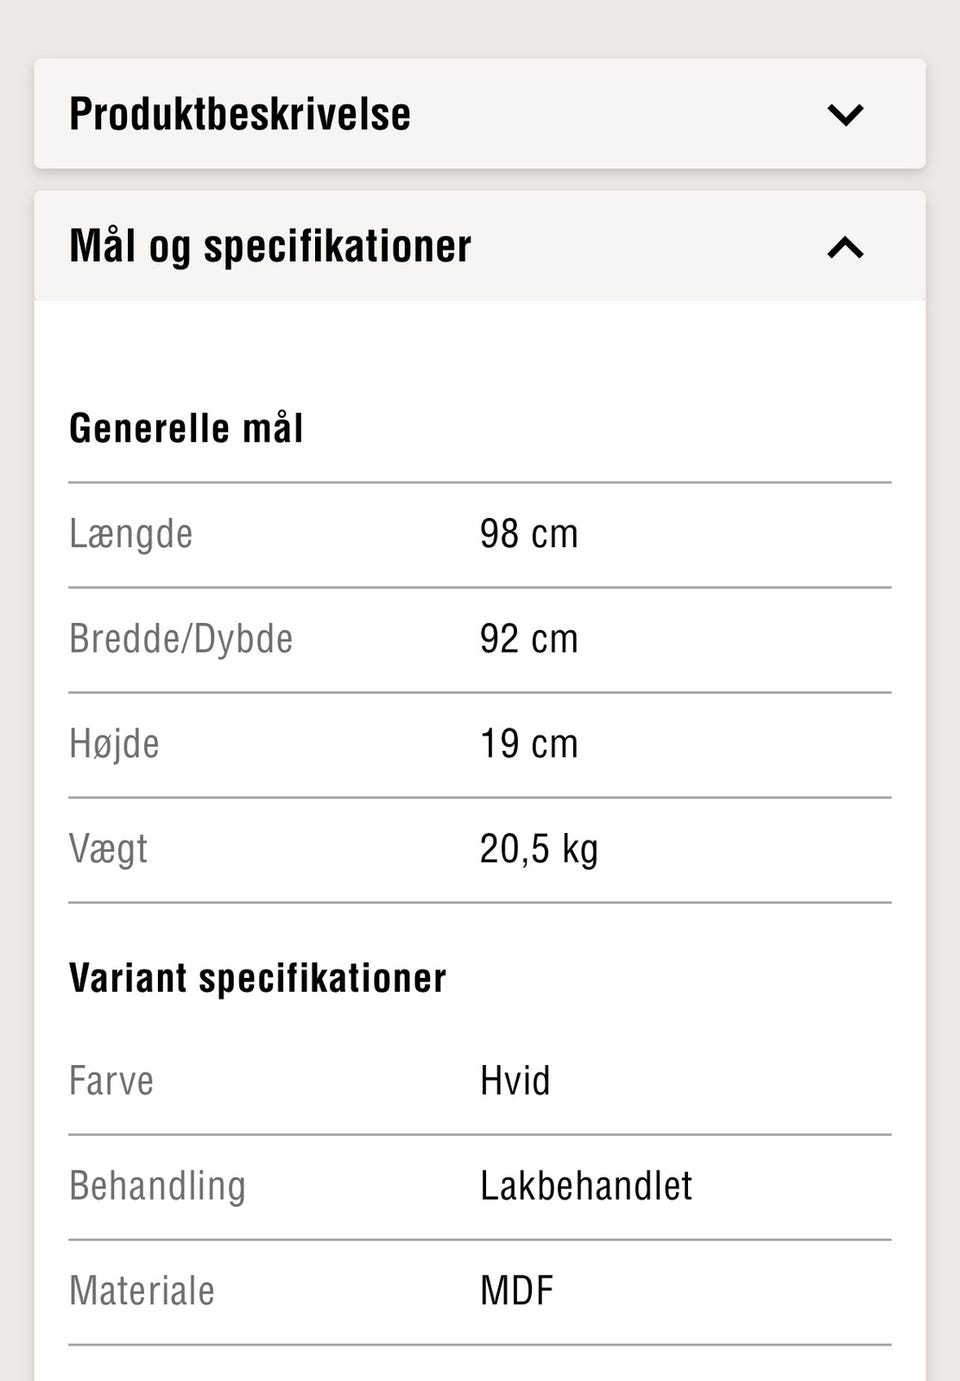
Task: Click the Vægt label
Action: tap(108, 849)
